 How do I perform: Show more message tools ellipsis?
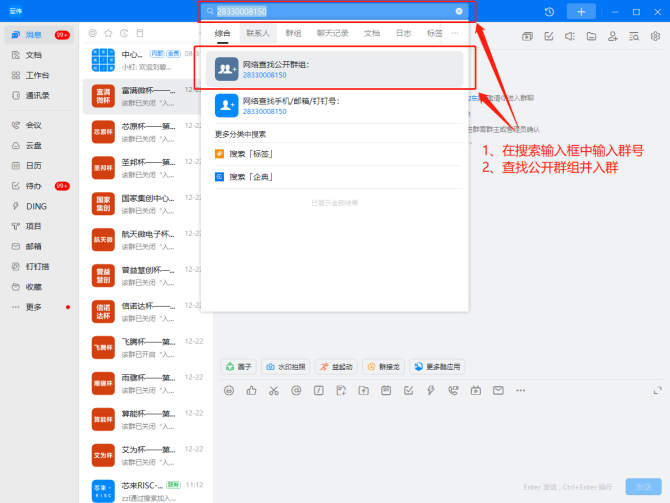(520, 390)
